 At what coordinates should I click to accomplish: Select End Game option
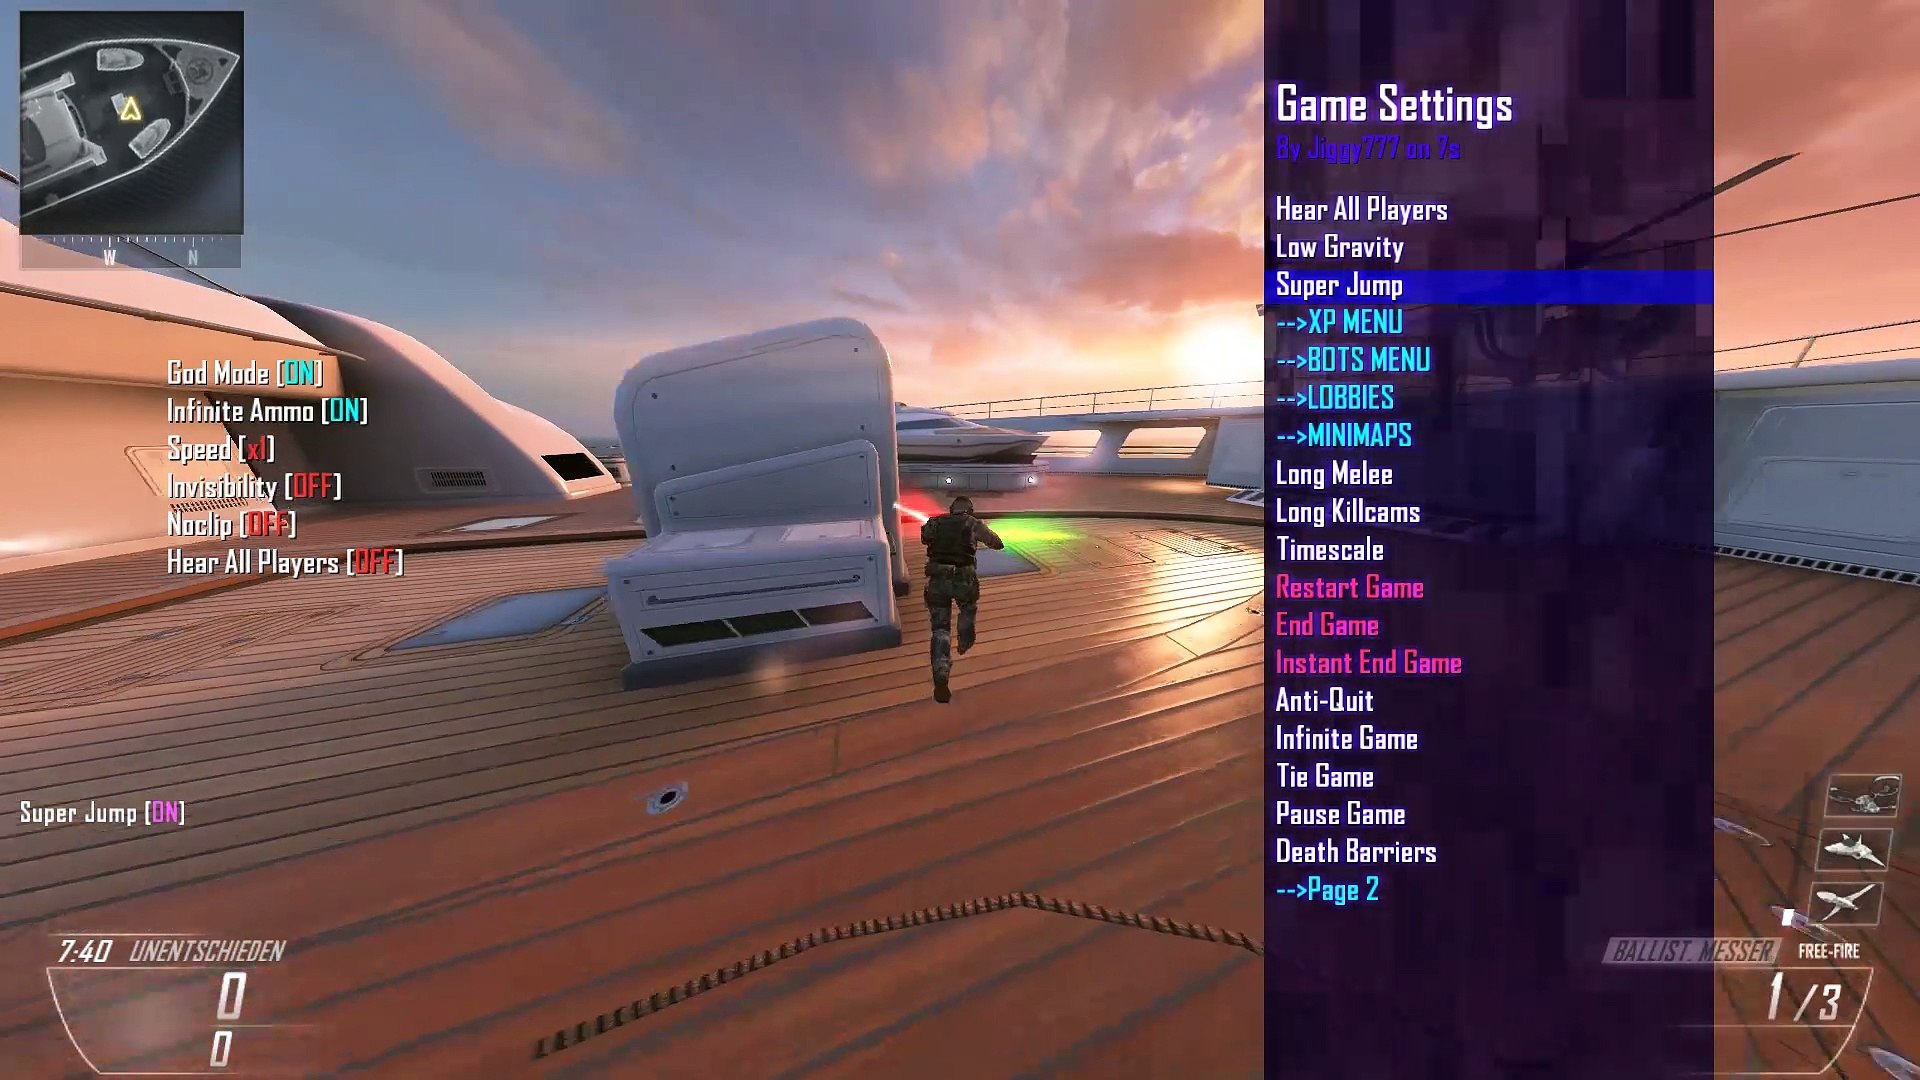(1325, 624)
